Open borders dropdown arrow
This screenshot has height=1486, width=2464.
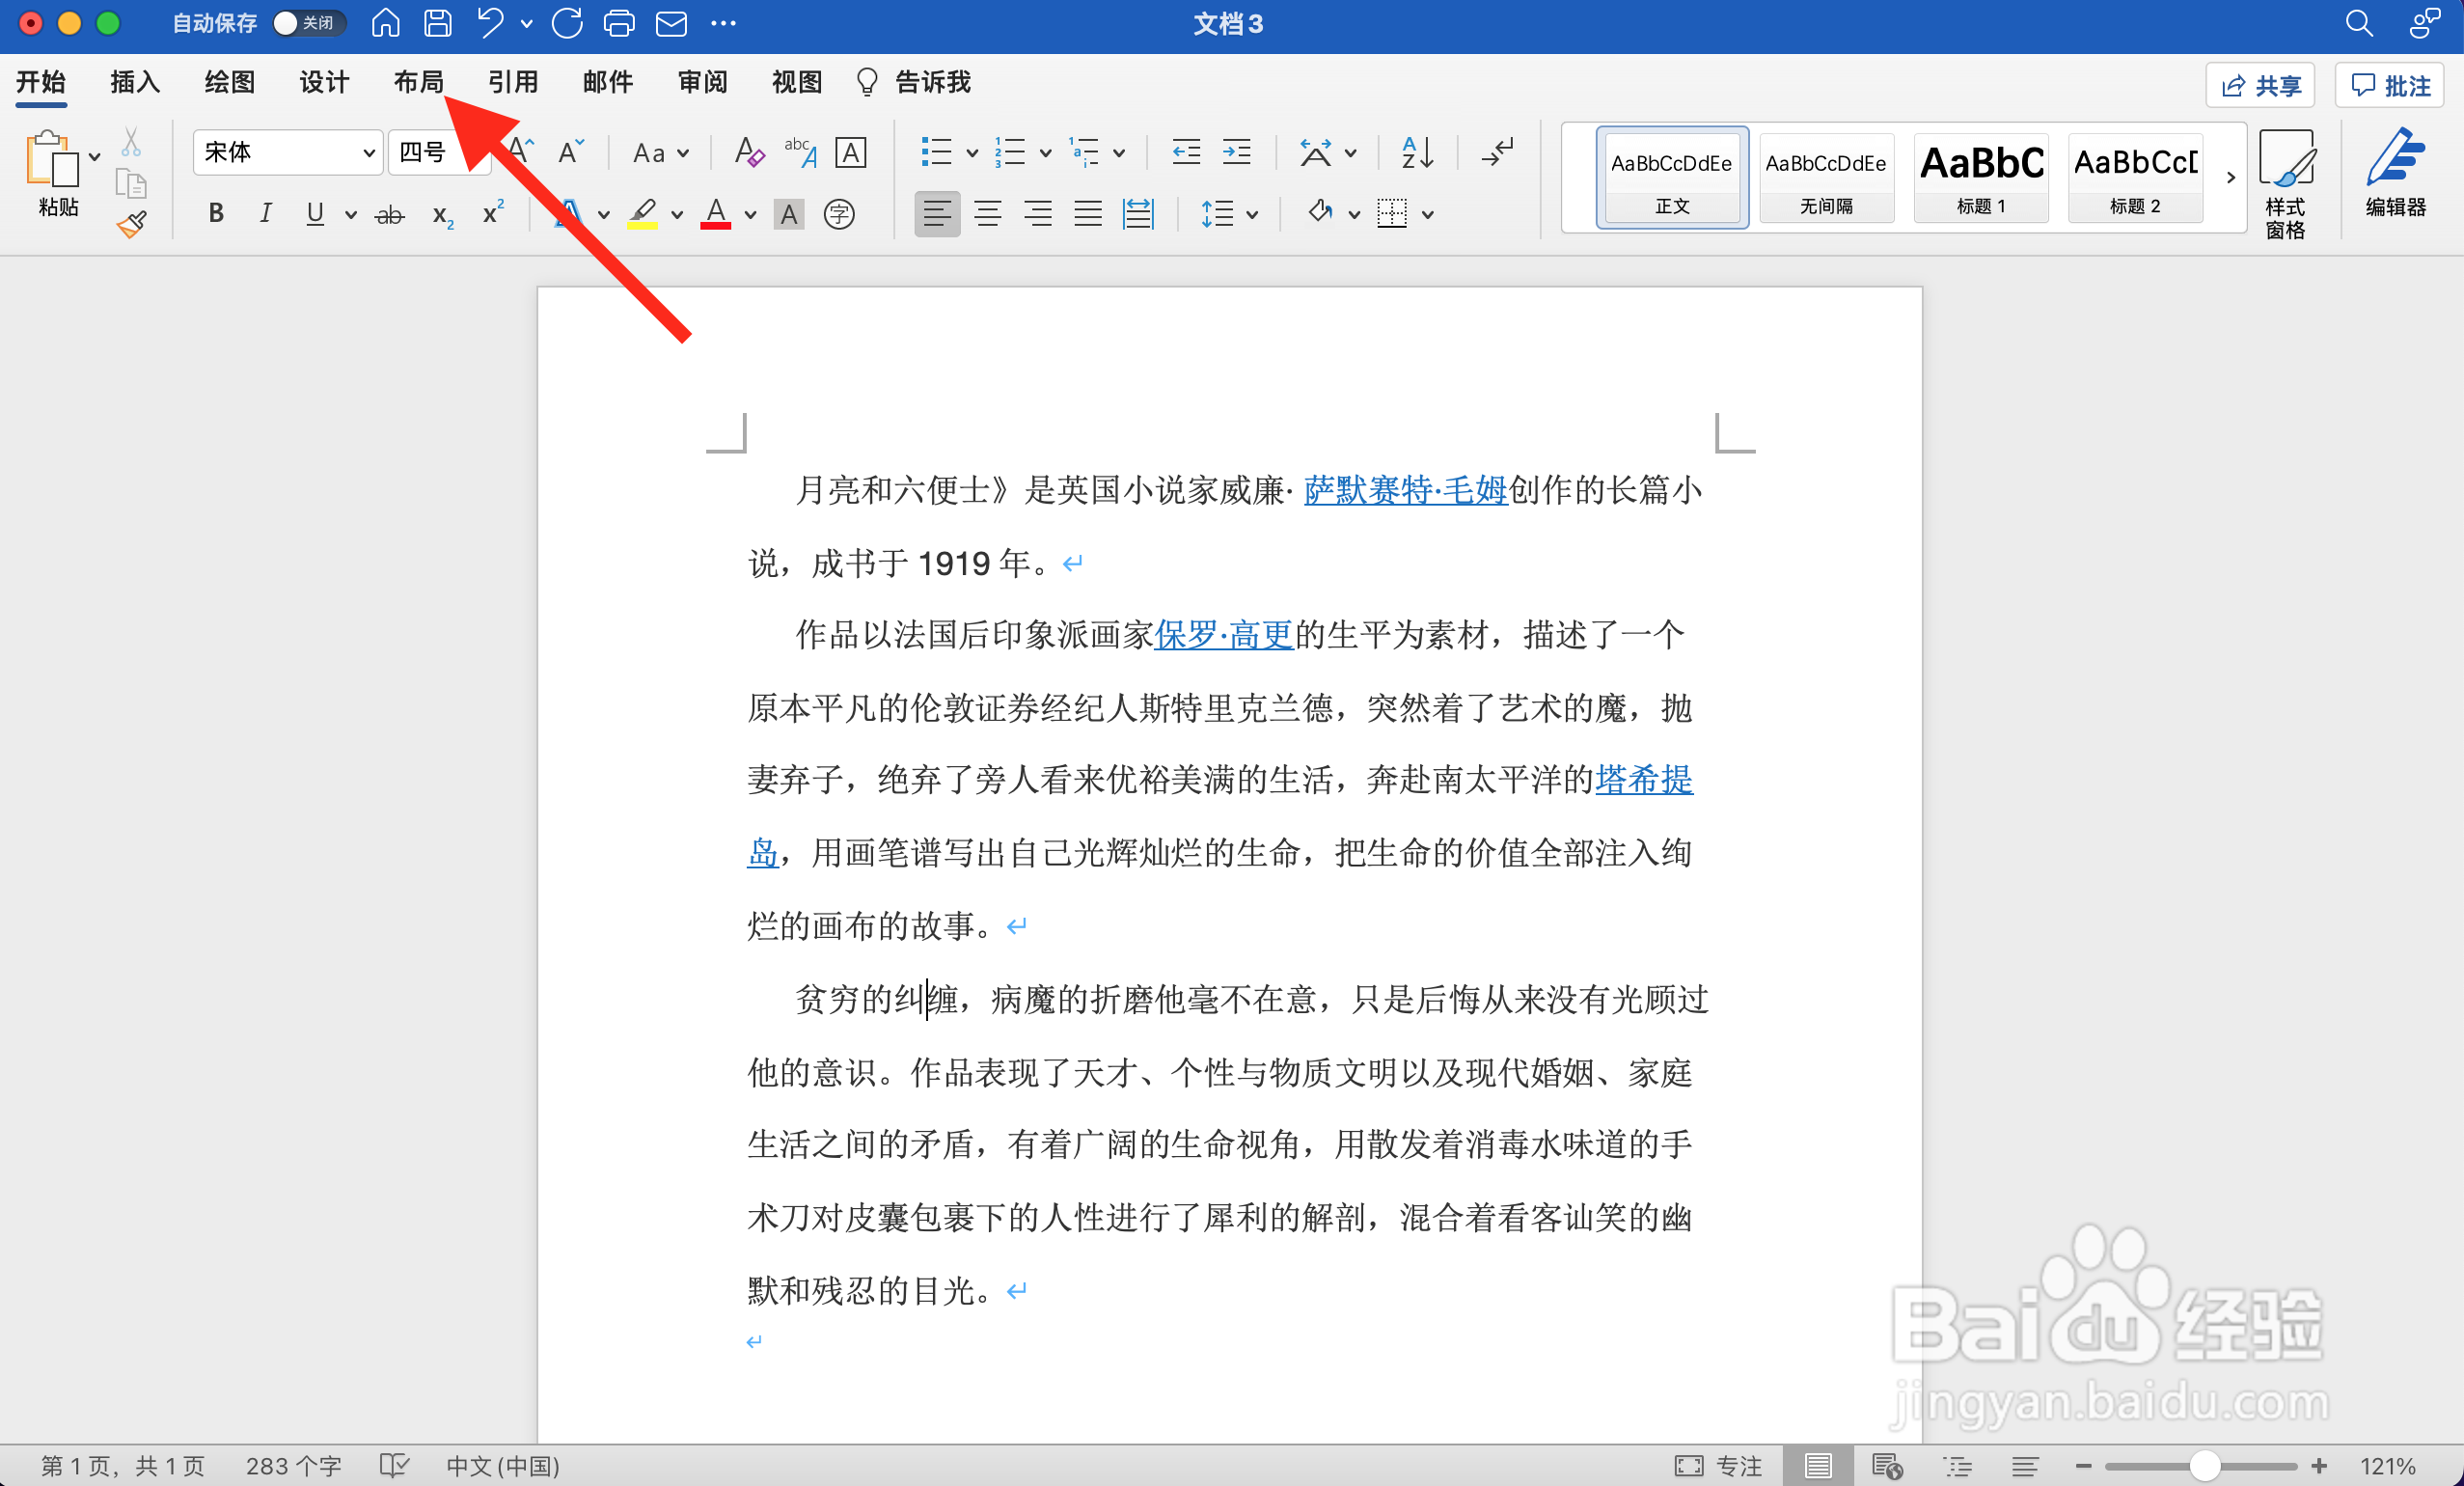pos(1428,214)
